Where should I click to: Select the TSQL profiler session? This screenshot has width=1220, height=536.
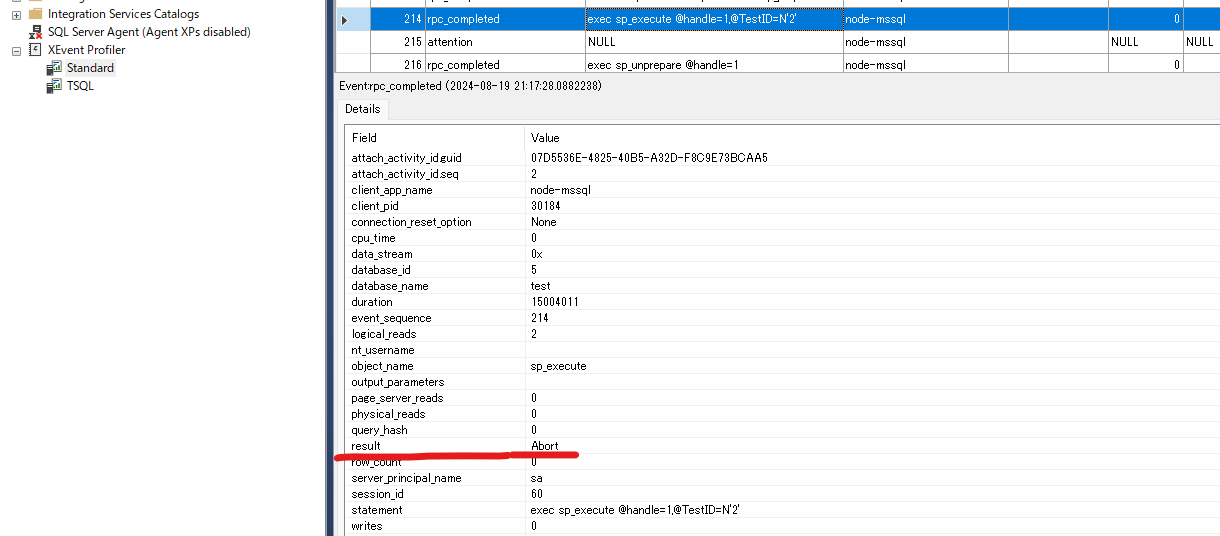(x=80, y=86)
